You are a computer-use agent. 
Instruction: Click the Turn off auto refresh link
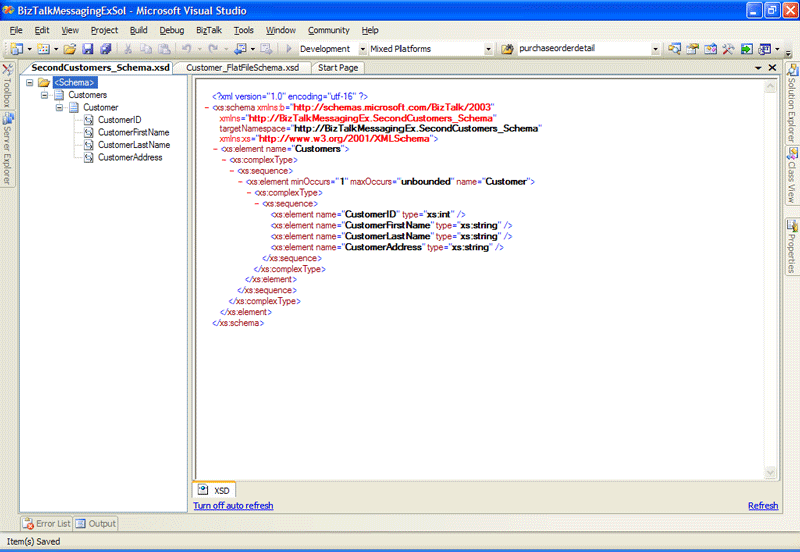click(233, 506)
